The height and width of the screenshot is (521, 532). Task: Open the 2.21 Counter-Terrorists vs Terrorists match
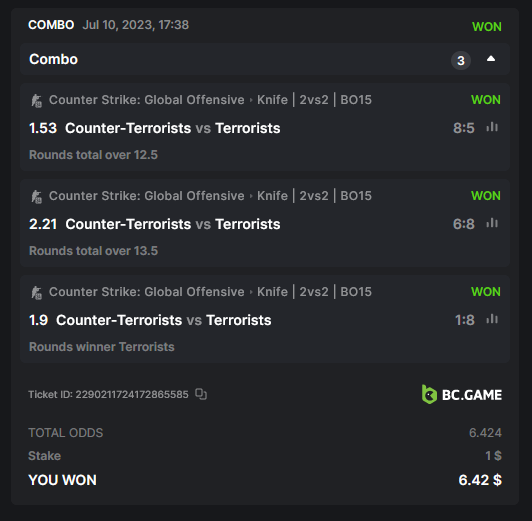click(x=155, y=224)
